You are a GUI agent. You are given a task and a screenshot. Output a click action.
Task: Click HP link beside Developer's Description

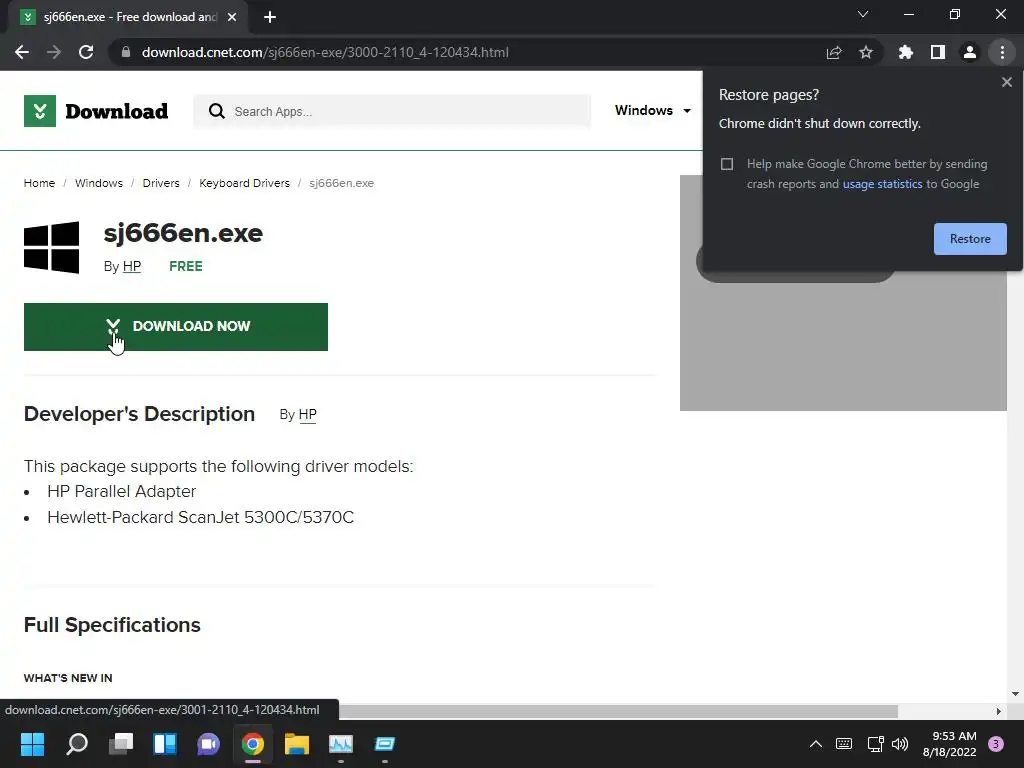[x=308, y=415]
